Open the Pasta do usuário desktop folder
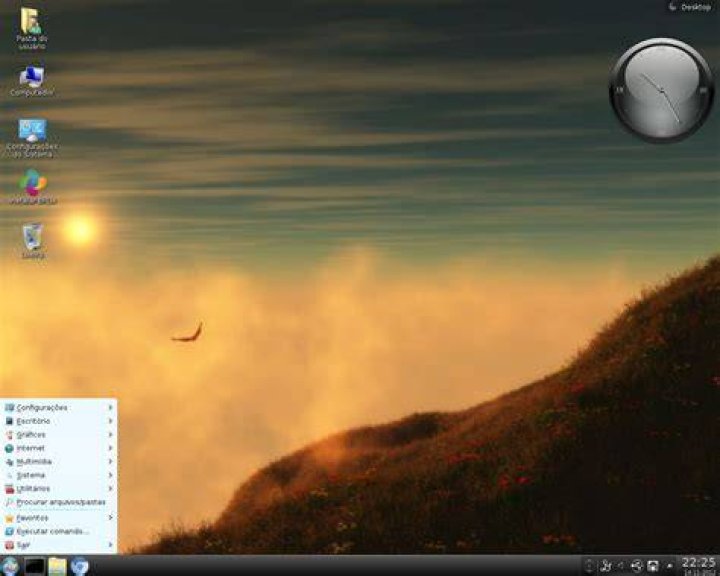Viewport: 720px width, 576px height. point(31,28)
